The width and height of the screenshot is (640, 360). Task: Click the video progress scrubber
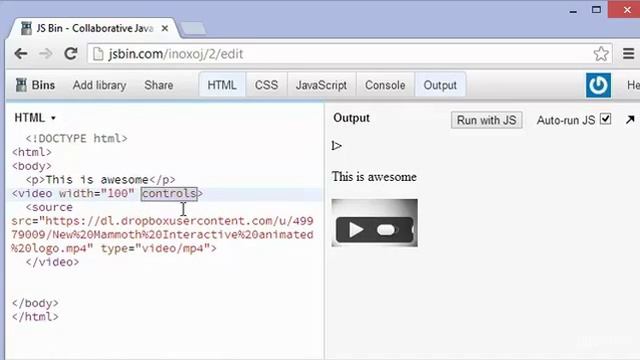click(386, 230)
